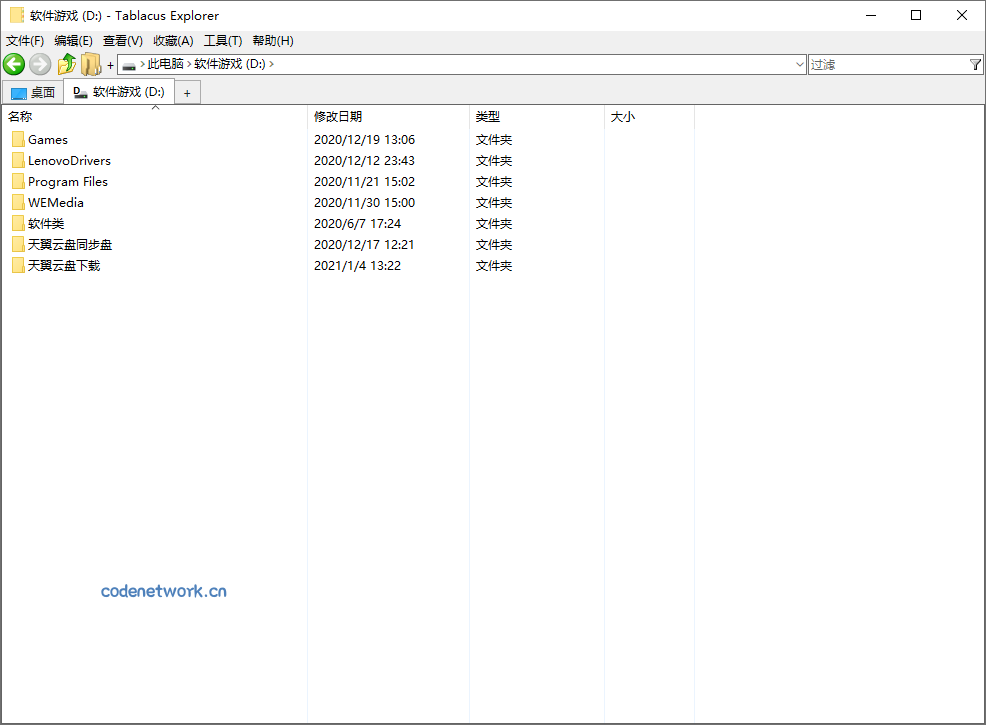
Task: Click the Forward navigation arrow
Action: (39, 64)
